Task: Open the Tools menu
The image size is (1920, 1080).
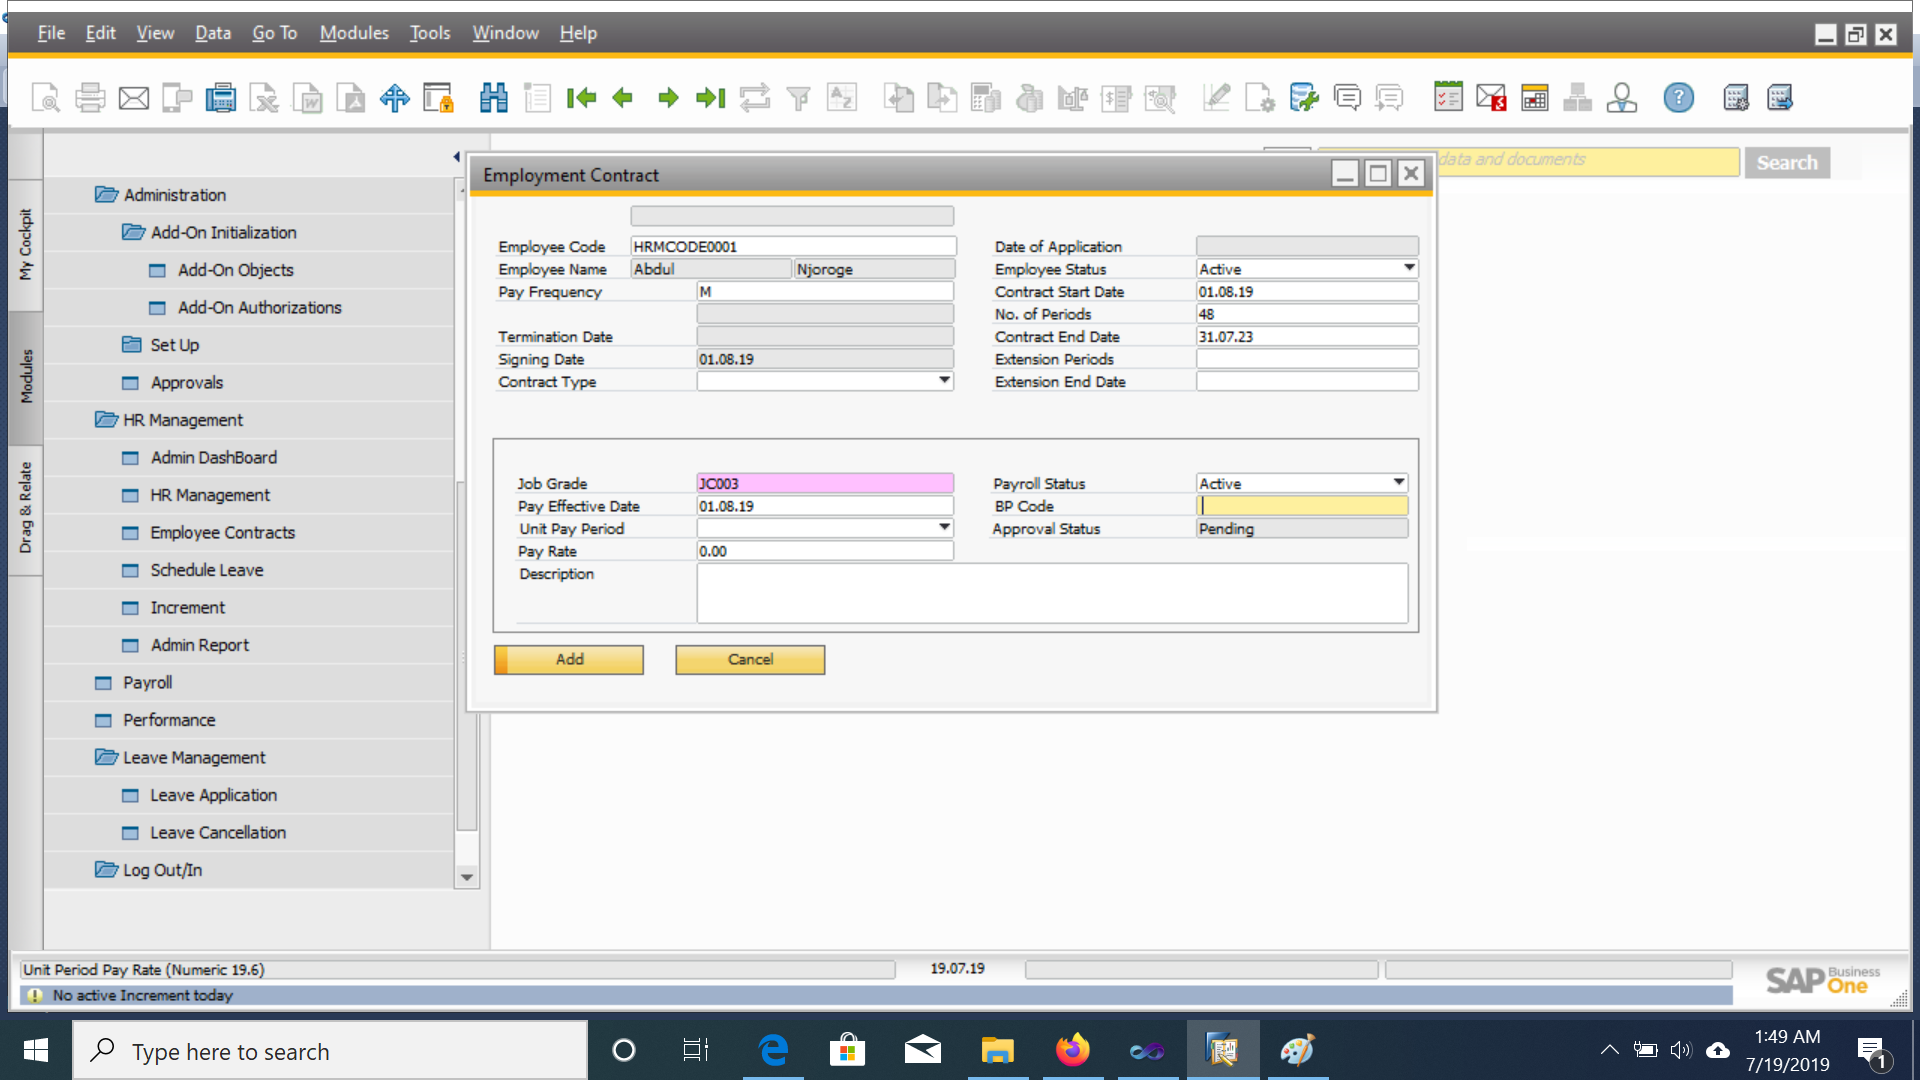Action: (429, 33)
